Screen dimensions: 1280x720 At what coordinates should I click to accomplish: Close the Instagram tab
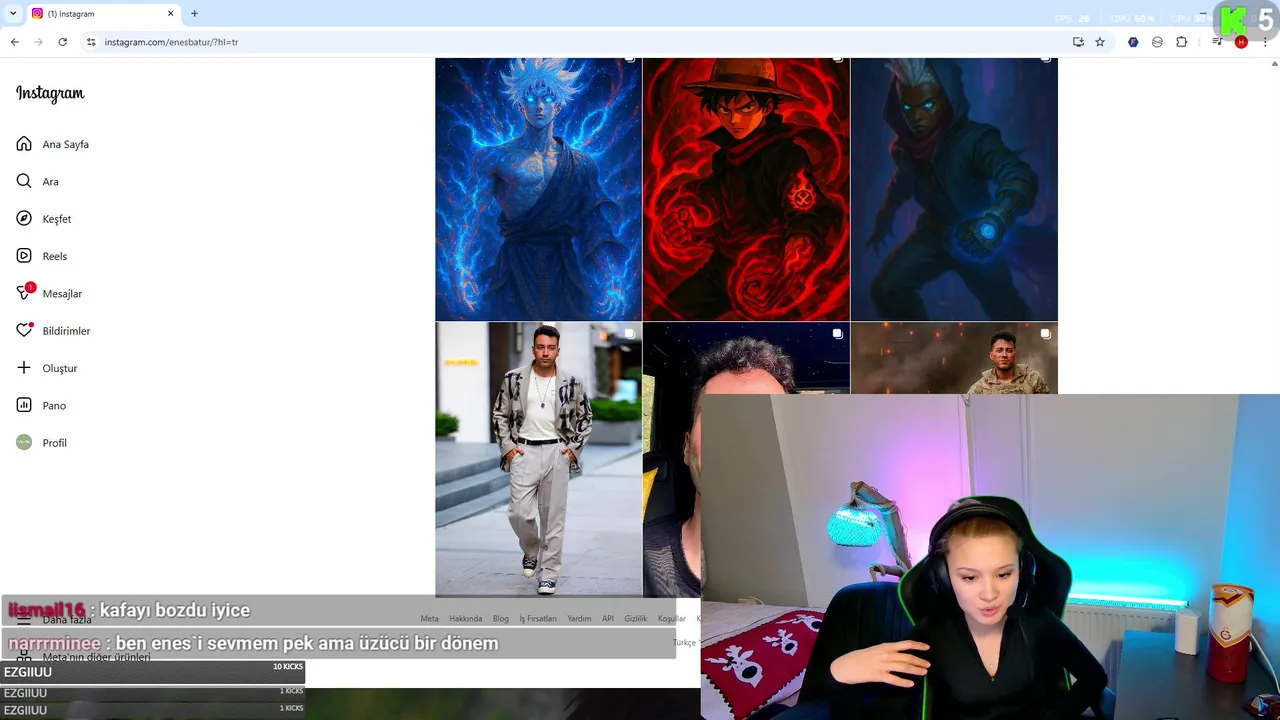tap(170, 13)
